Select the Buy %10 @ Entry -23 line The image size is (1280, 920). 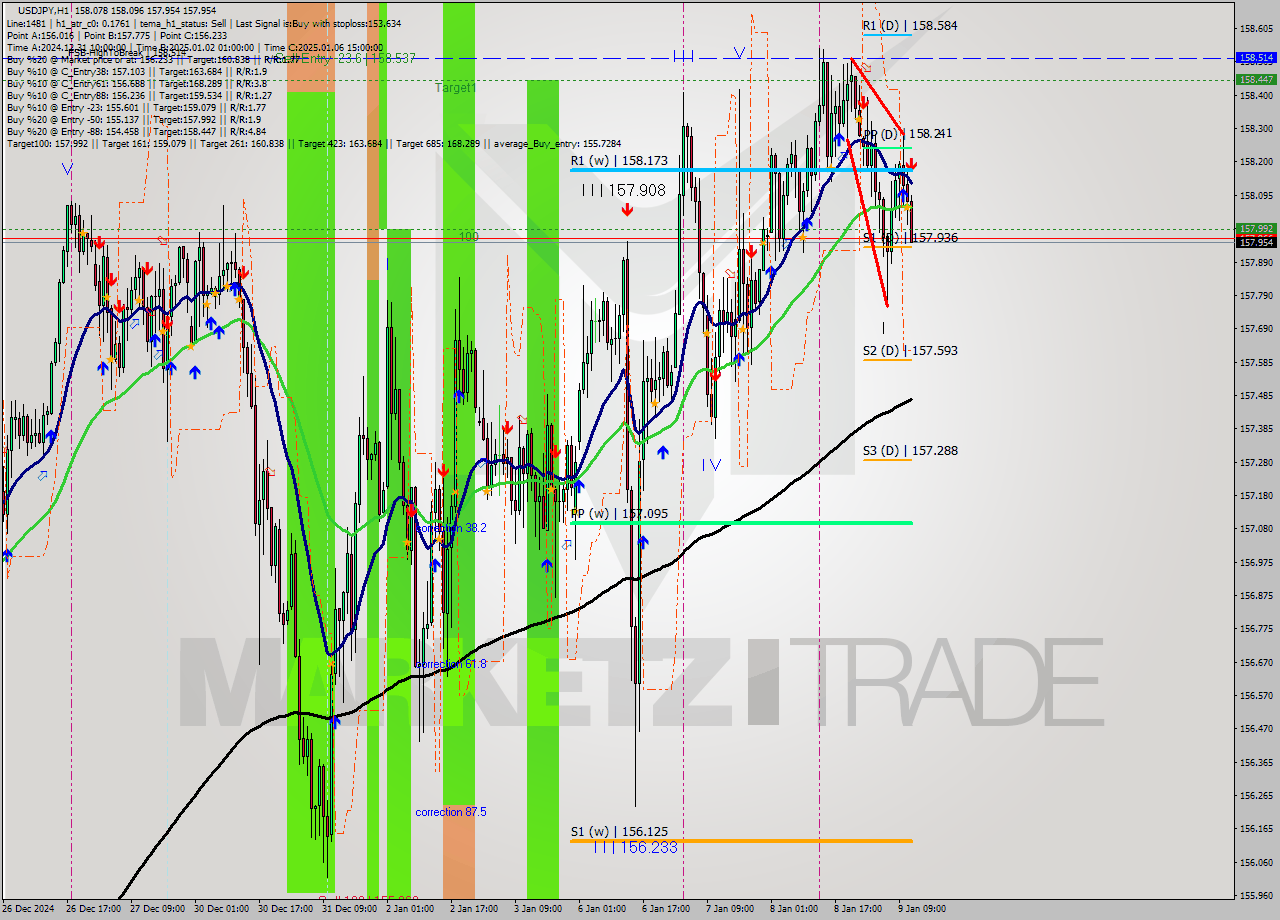136,107
